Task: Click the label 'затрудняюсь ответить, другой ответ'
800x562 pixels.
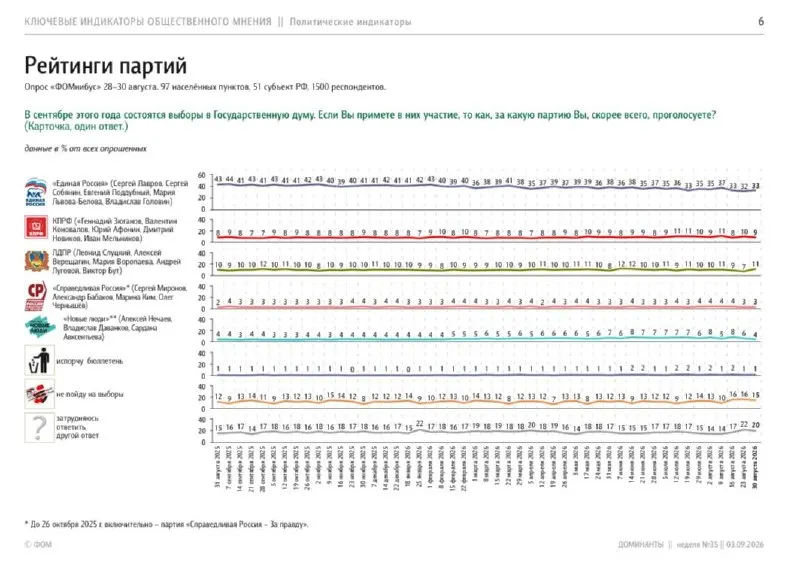Action: [78, 427]
